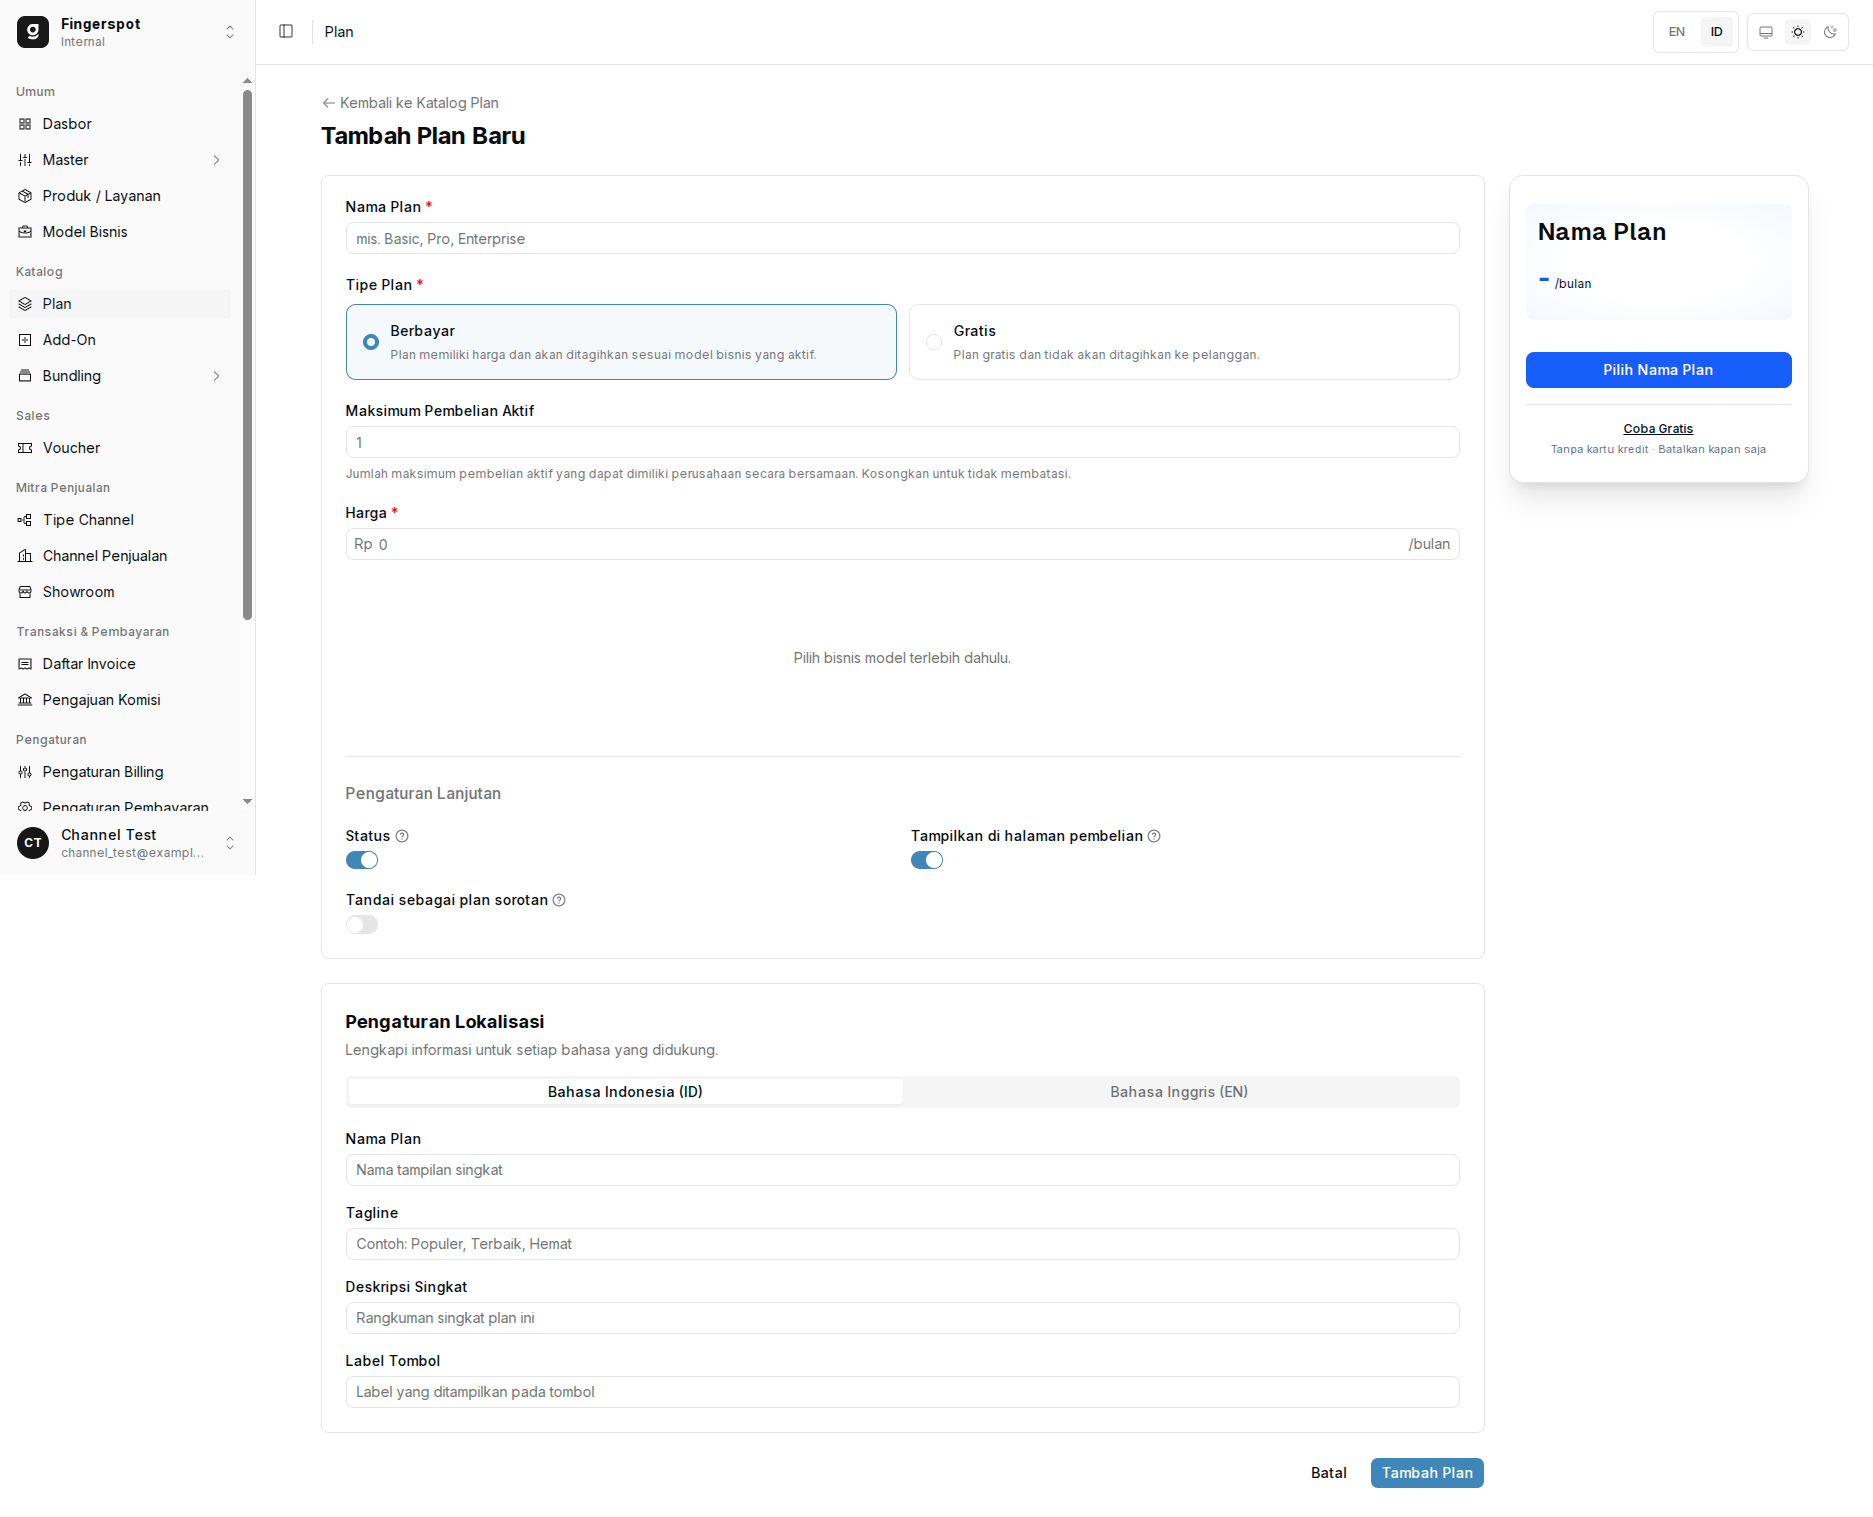Switch to dark mode moon icon
Viewport: 1873px width, 1517px height.
click(x=1830, y=32)
